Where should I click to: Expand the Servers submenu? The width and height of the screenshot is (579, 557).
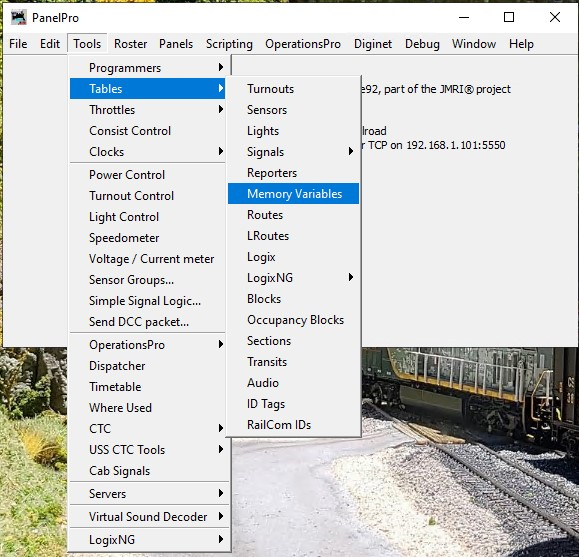pyautogui.click(x=149, y=493)
